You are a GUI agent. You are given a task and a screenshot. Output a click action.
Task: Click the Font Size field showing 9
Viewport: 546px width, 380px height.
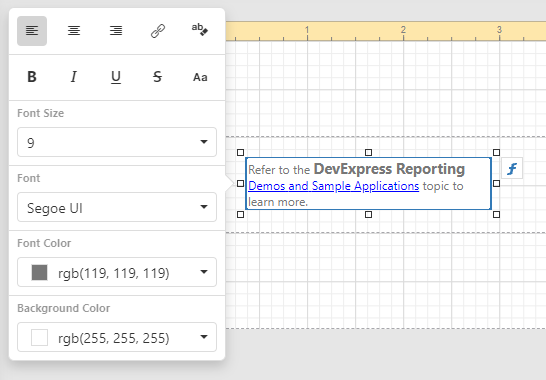117,142
